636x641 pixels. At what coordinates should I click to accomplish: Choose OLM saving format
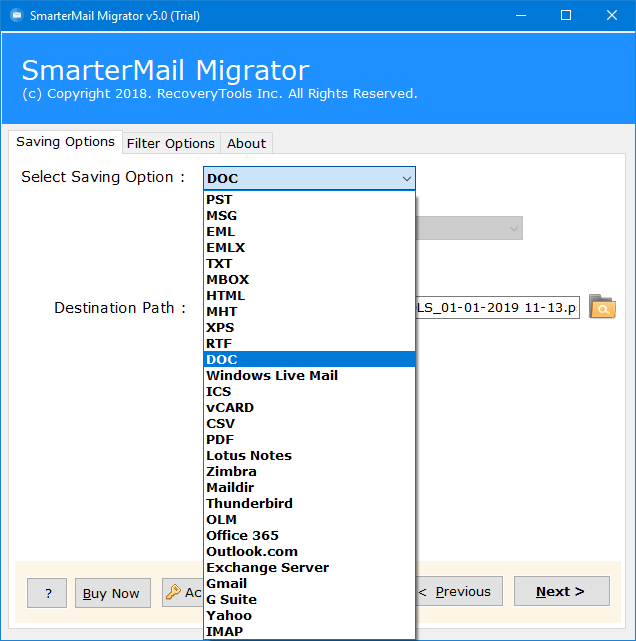pos(309,519)
